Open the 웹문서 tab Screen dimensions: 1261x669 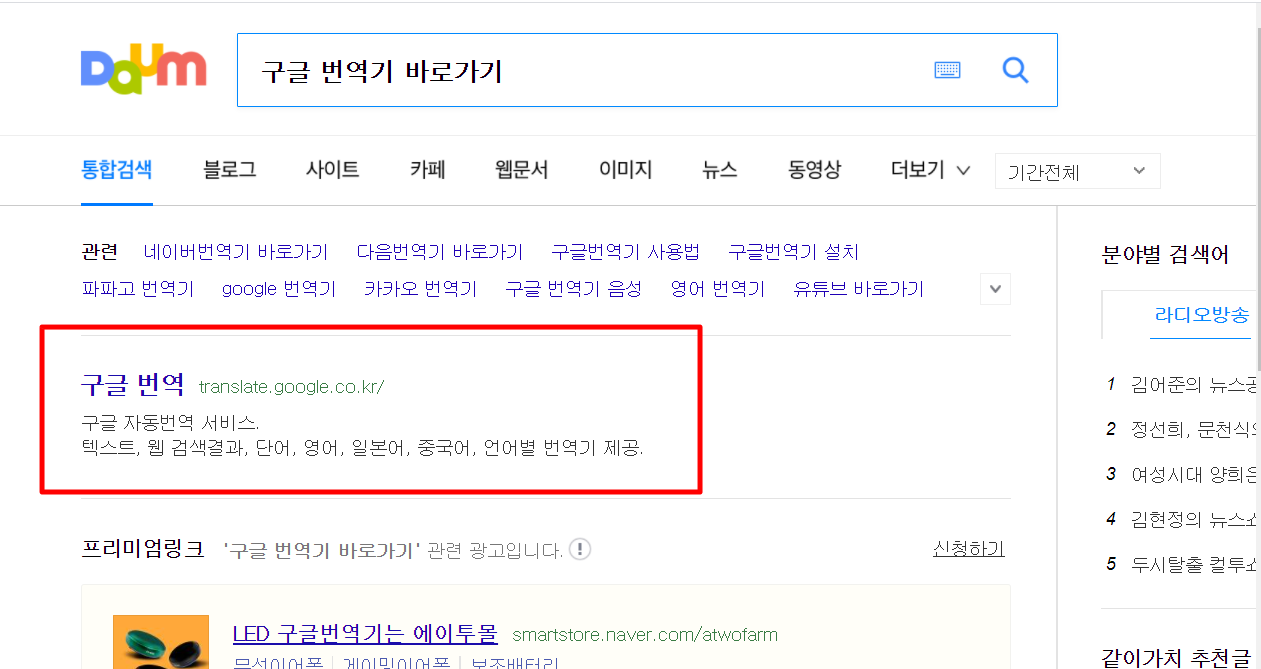521,170
